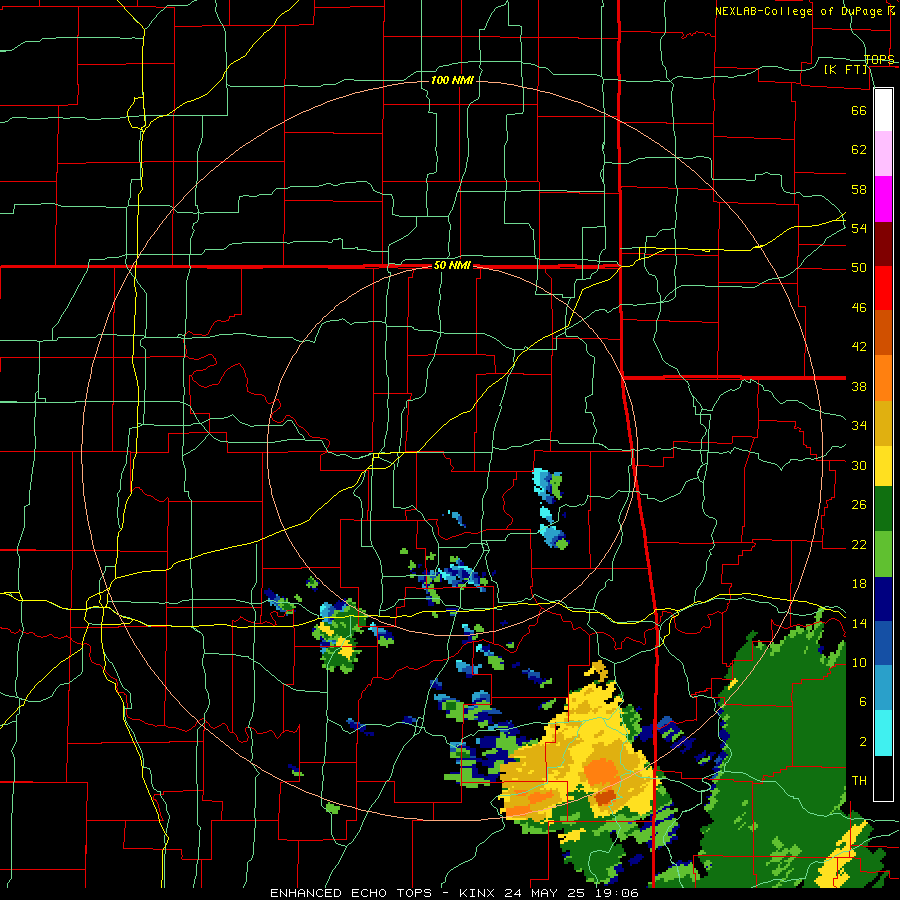
Task: Click the "50" legend value
Action: point(859,268)
